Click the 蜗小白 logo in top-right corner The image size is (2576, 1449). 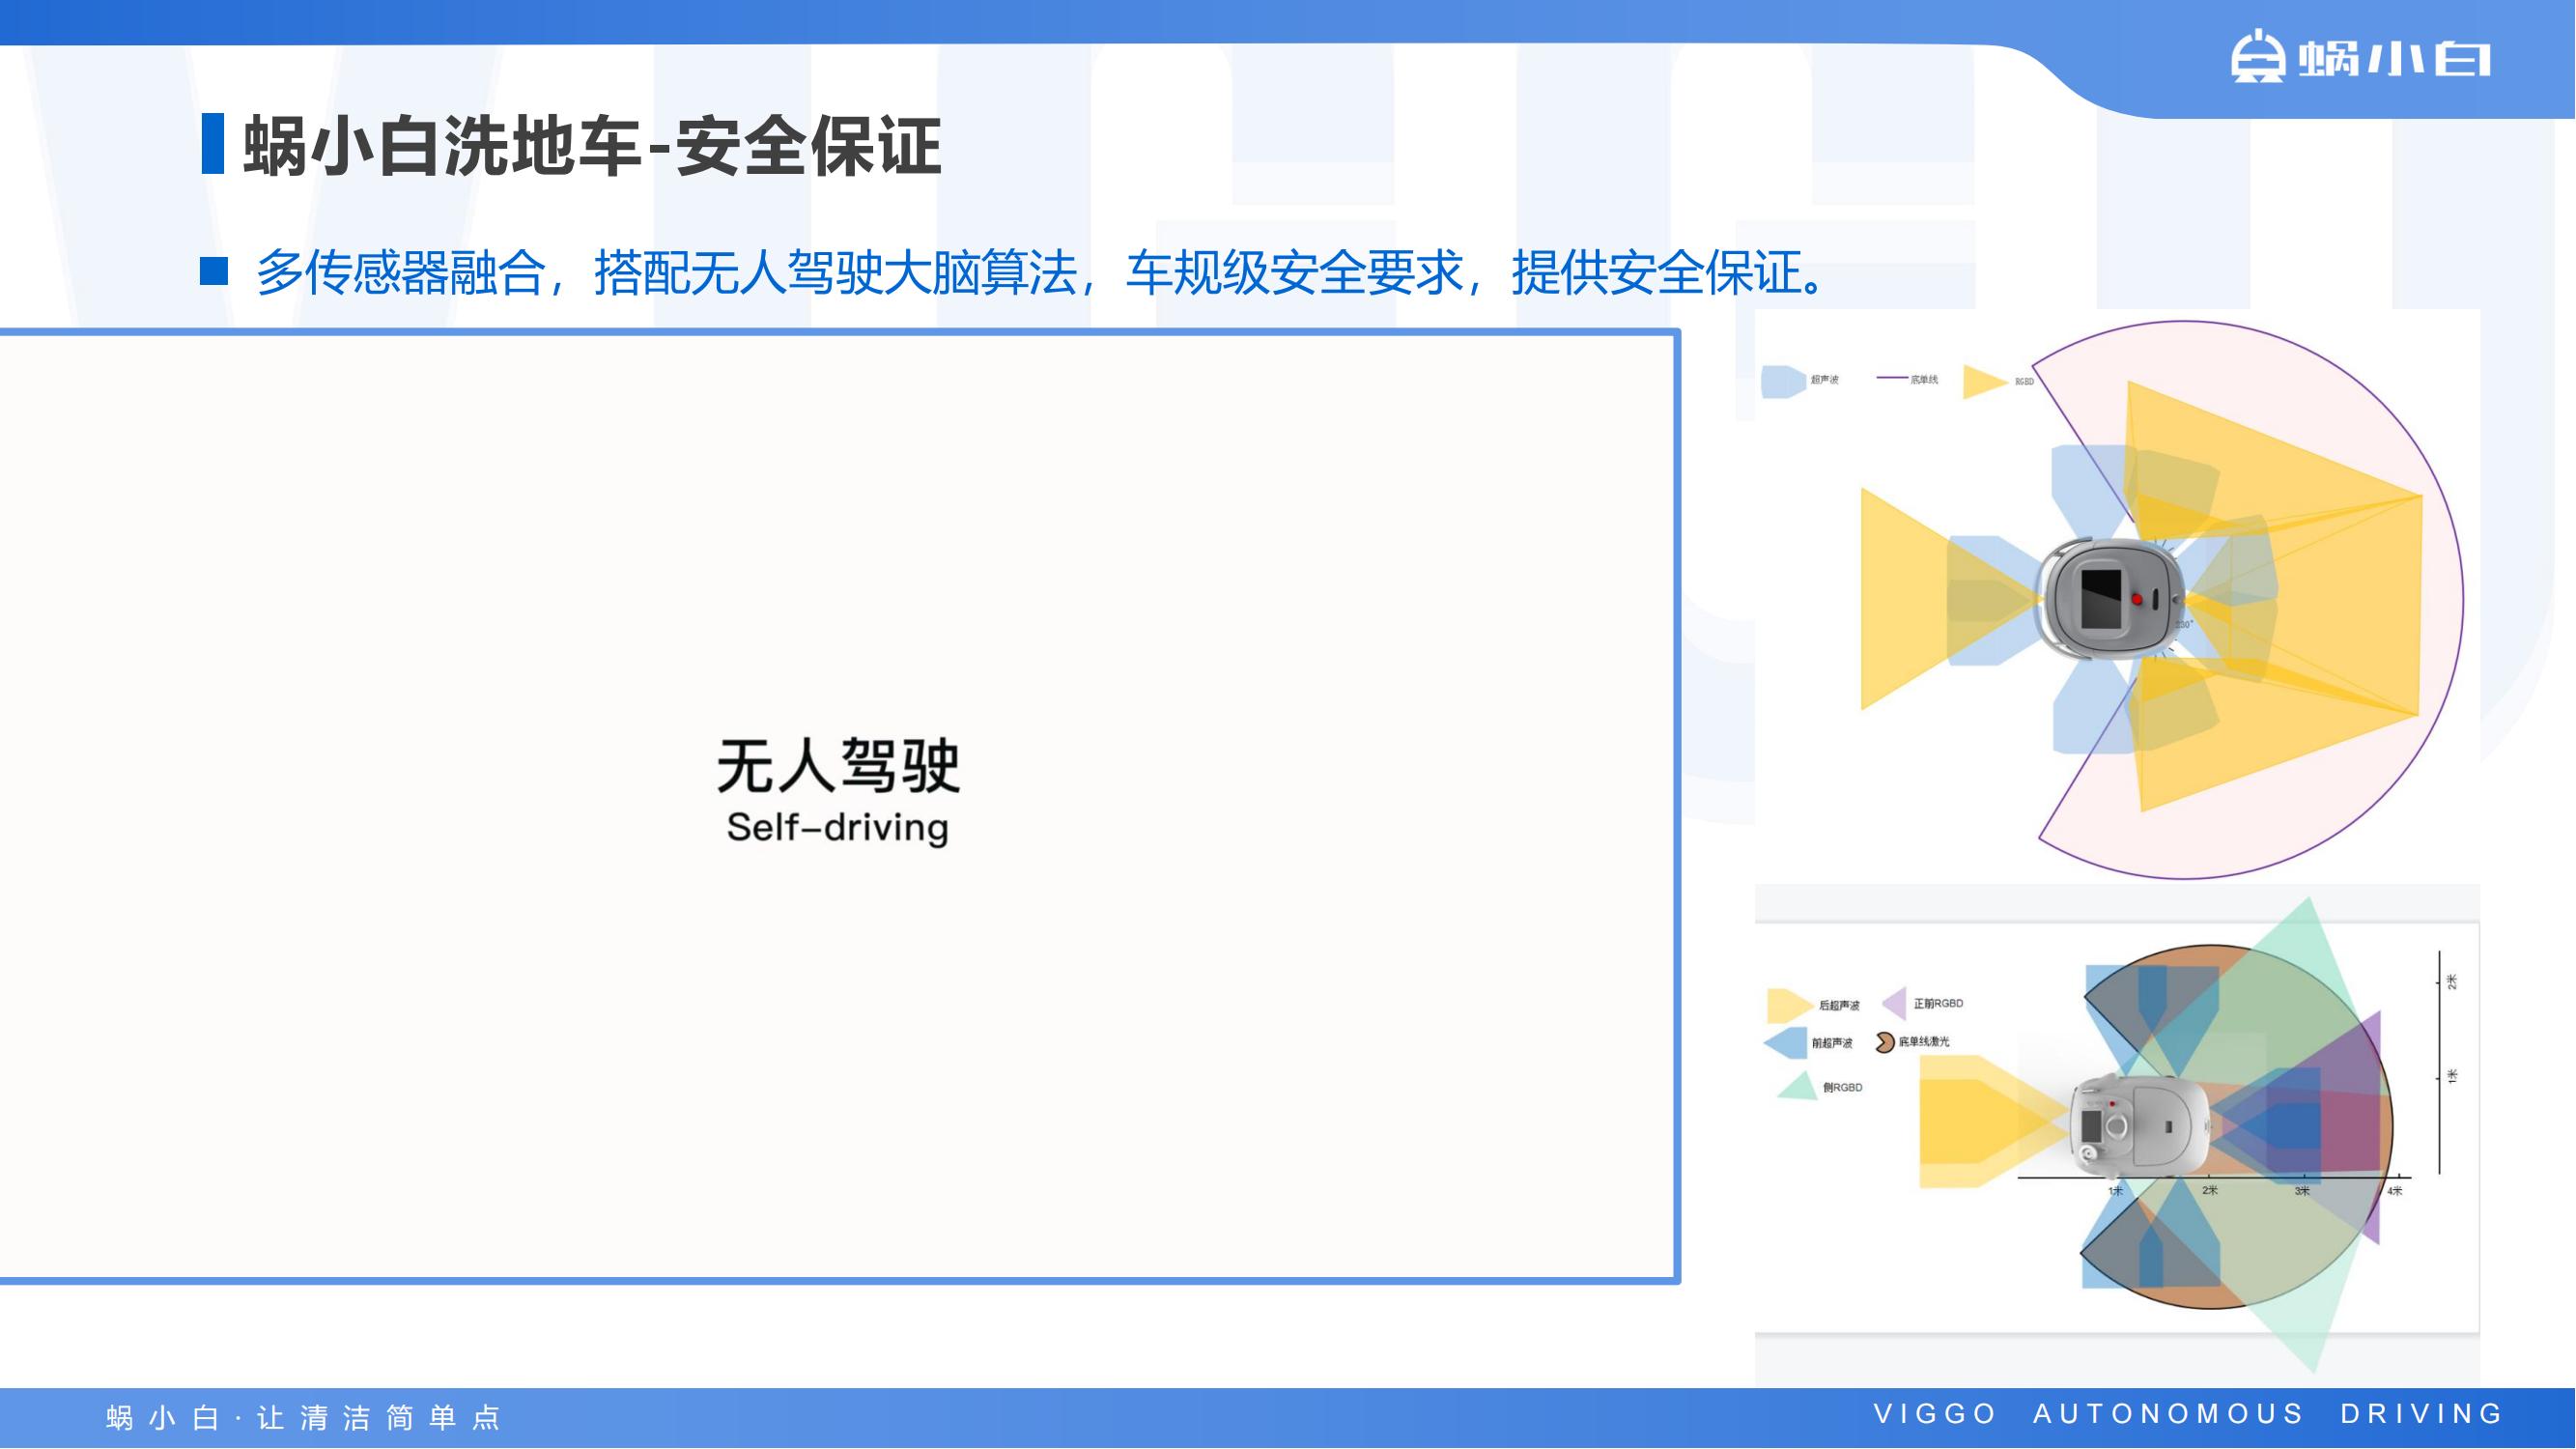click(2360, 57)
